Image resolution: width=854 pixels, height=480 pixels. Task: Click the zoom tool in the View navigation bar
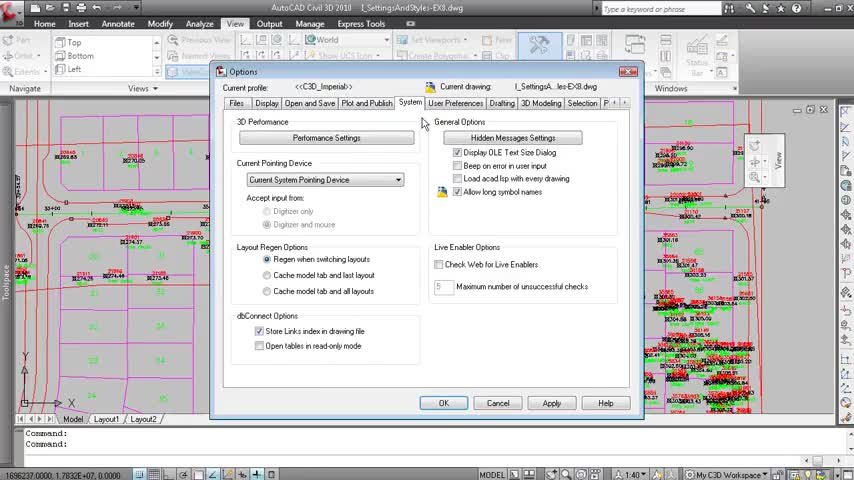[755, 177]
